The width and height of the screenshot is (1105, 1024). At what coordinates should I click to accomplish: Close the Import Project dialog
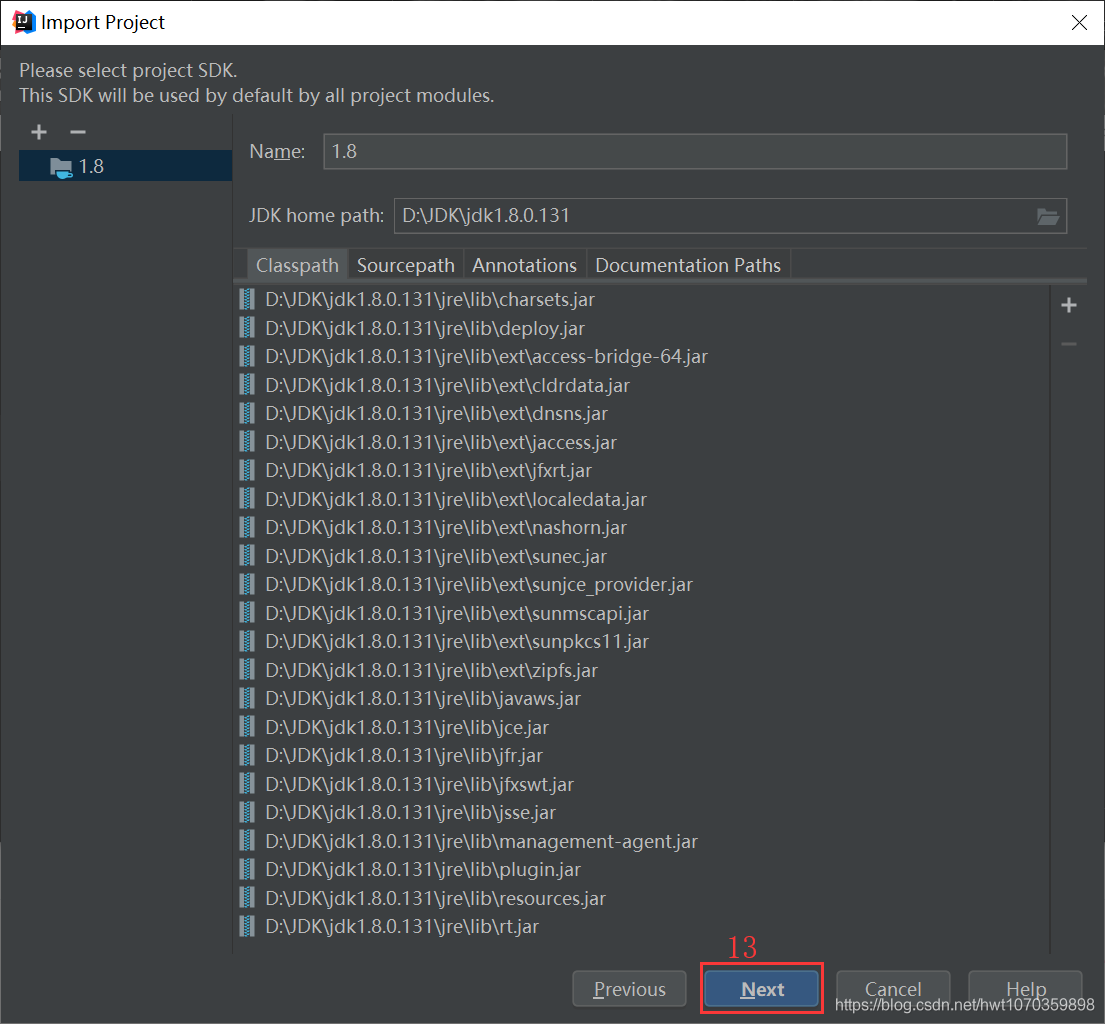pos(1079,23)
